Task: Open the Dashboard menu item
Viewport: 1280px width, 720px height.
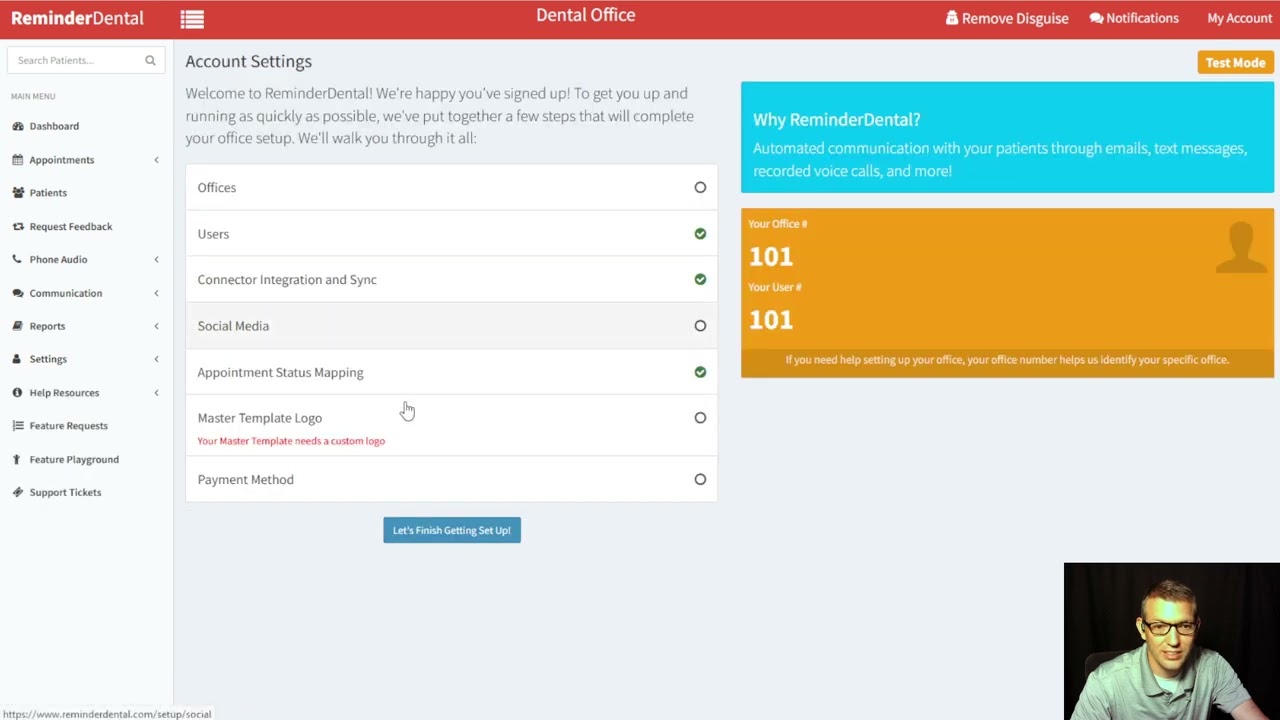Action: coord(86,126)
